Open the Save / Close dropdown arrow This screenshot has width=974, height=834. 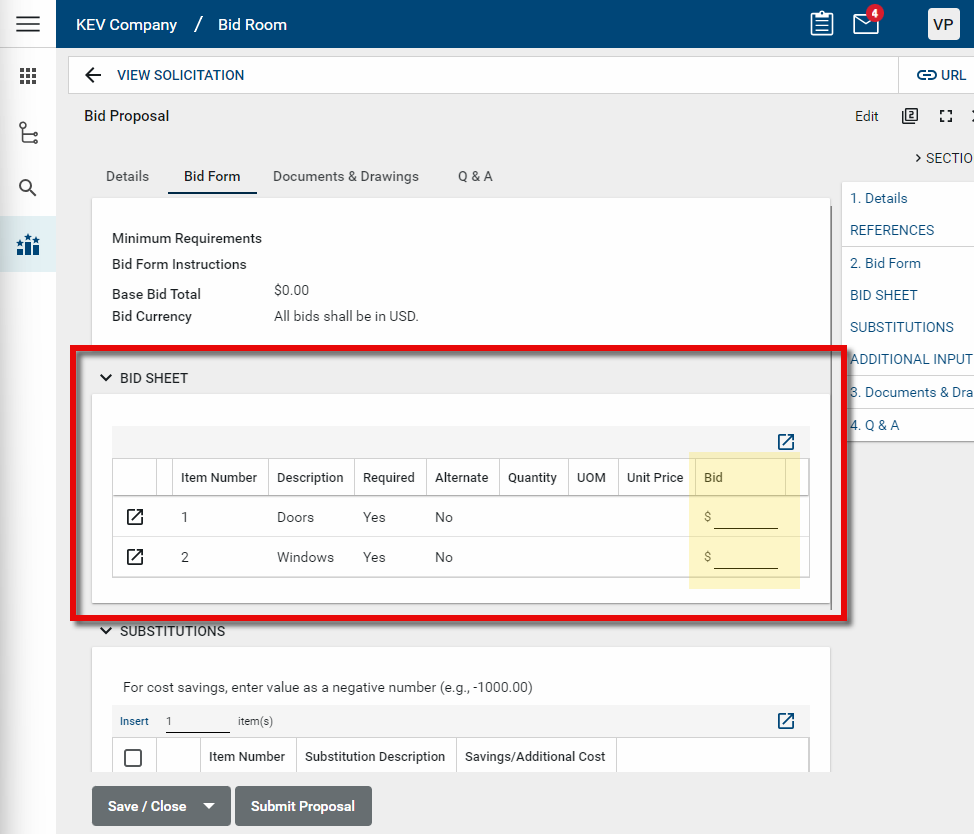tap(209, 806)
